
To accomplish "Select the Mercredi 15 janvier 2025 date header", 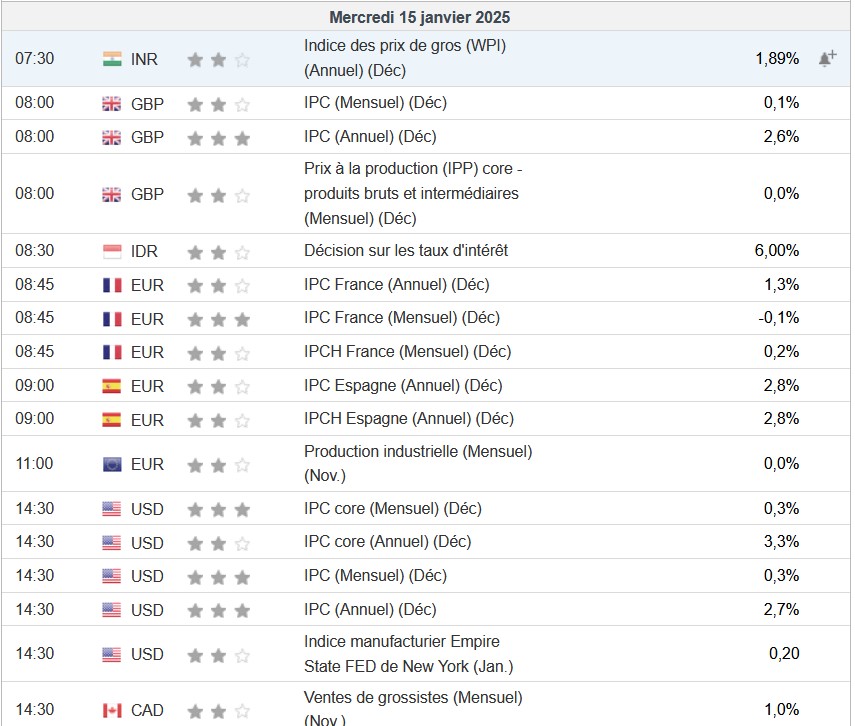I will [x=420, y=17].
